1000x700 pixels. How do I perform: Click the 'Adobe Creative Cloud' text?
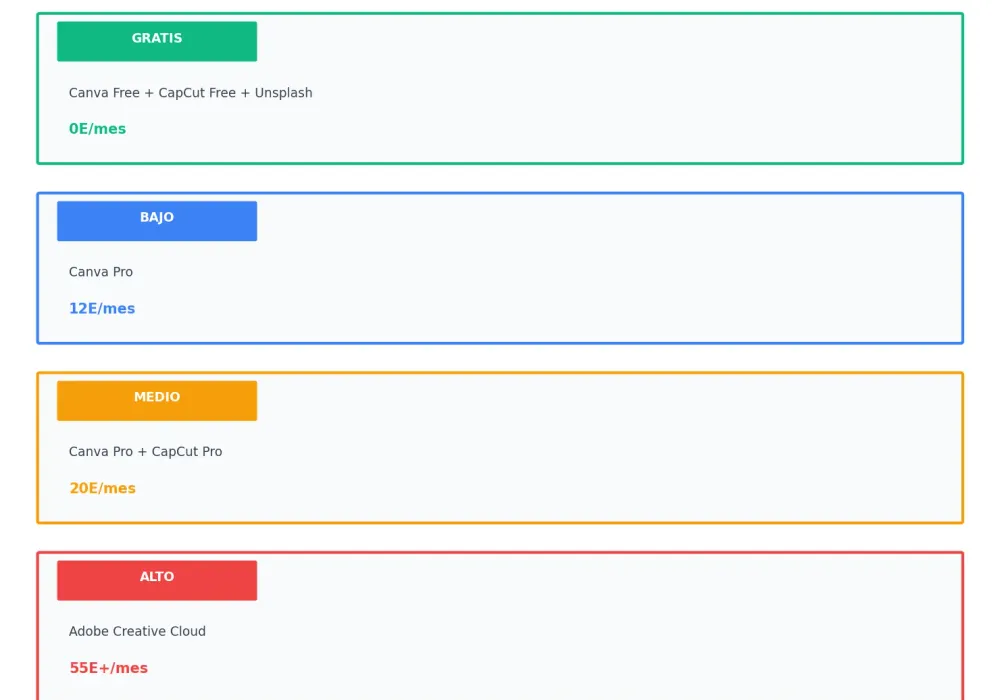pos(137,631)
